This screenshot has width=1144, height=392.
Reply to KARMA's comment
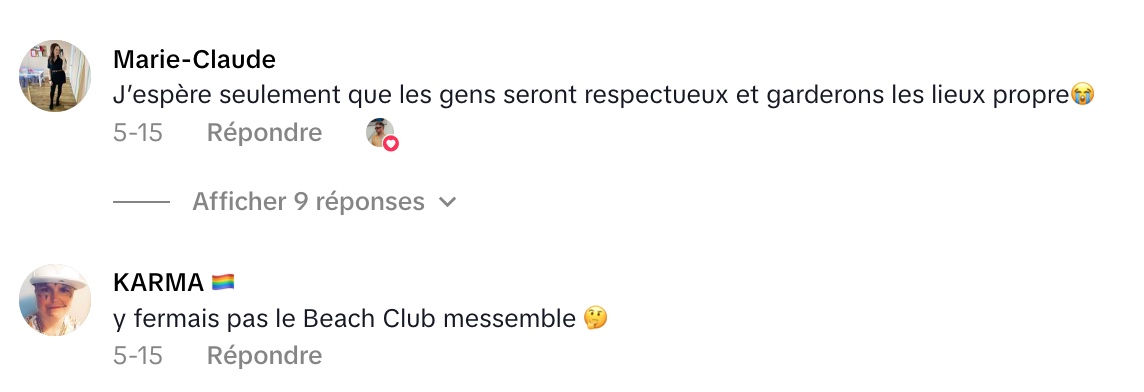click(x=264, y=356)
